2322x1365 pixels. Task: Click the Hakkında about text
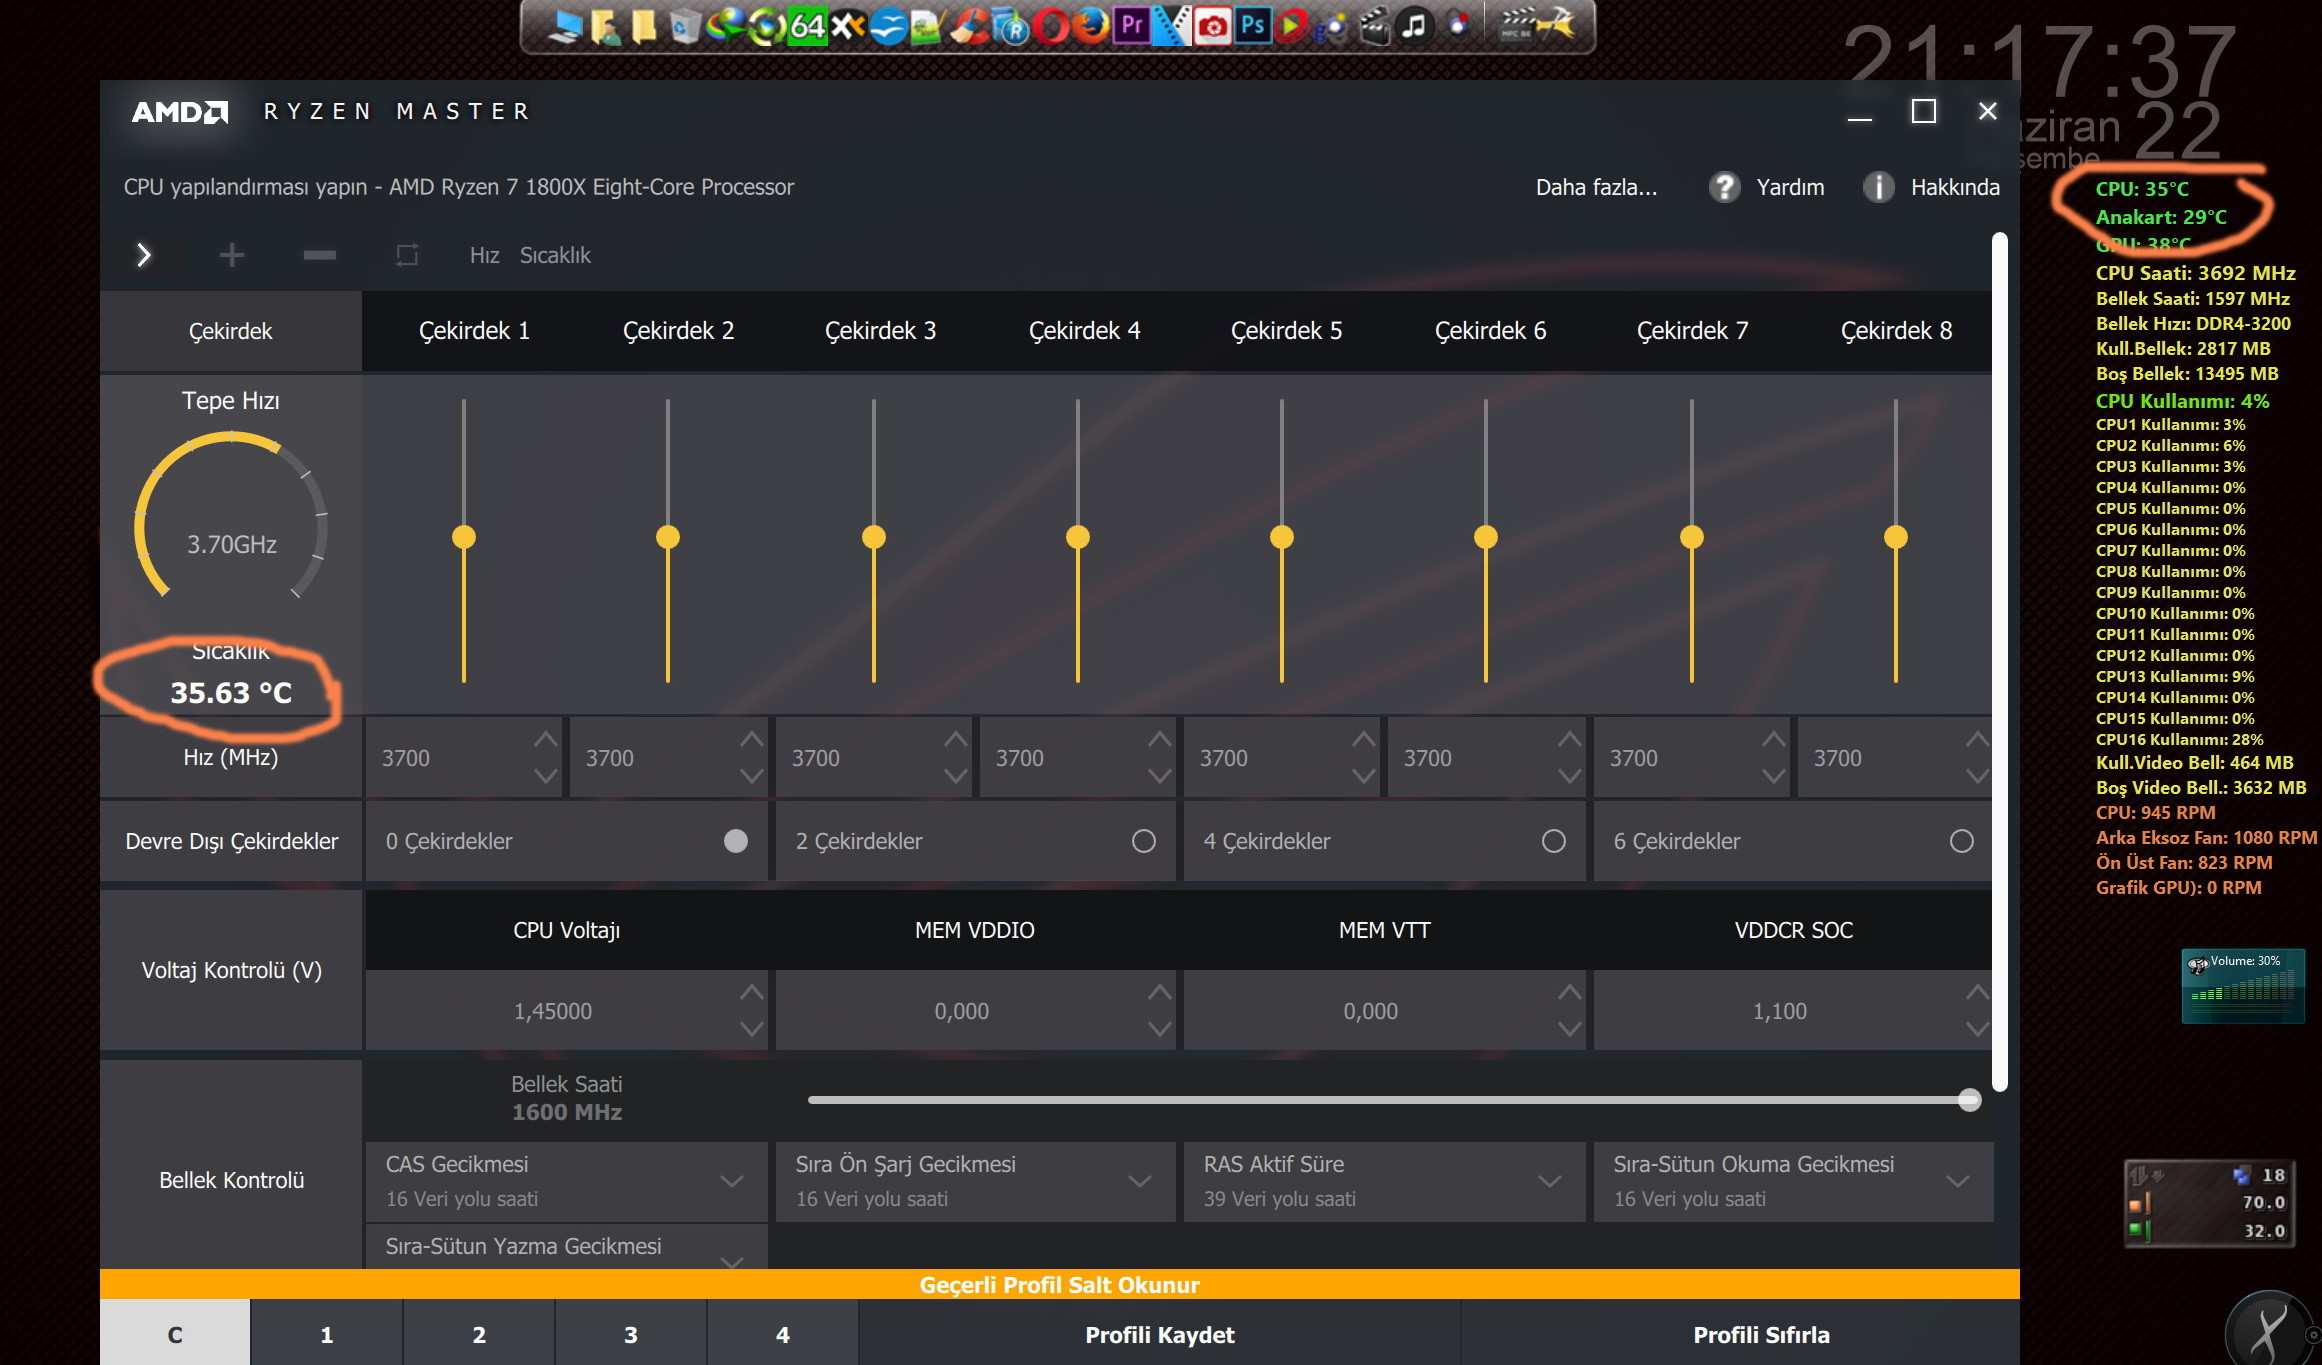(x=1955, y=187)
